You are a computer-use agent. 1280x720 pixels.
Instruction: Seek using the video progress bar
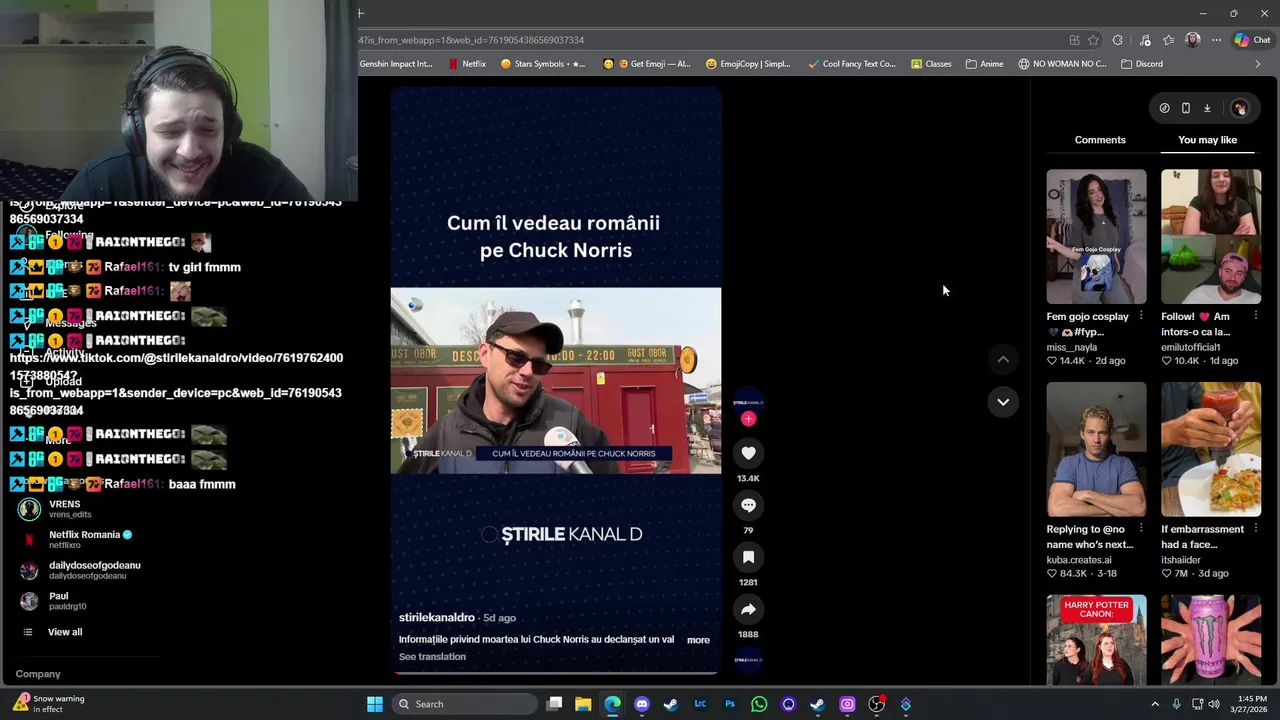click(x=556, y=672)
